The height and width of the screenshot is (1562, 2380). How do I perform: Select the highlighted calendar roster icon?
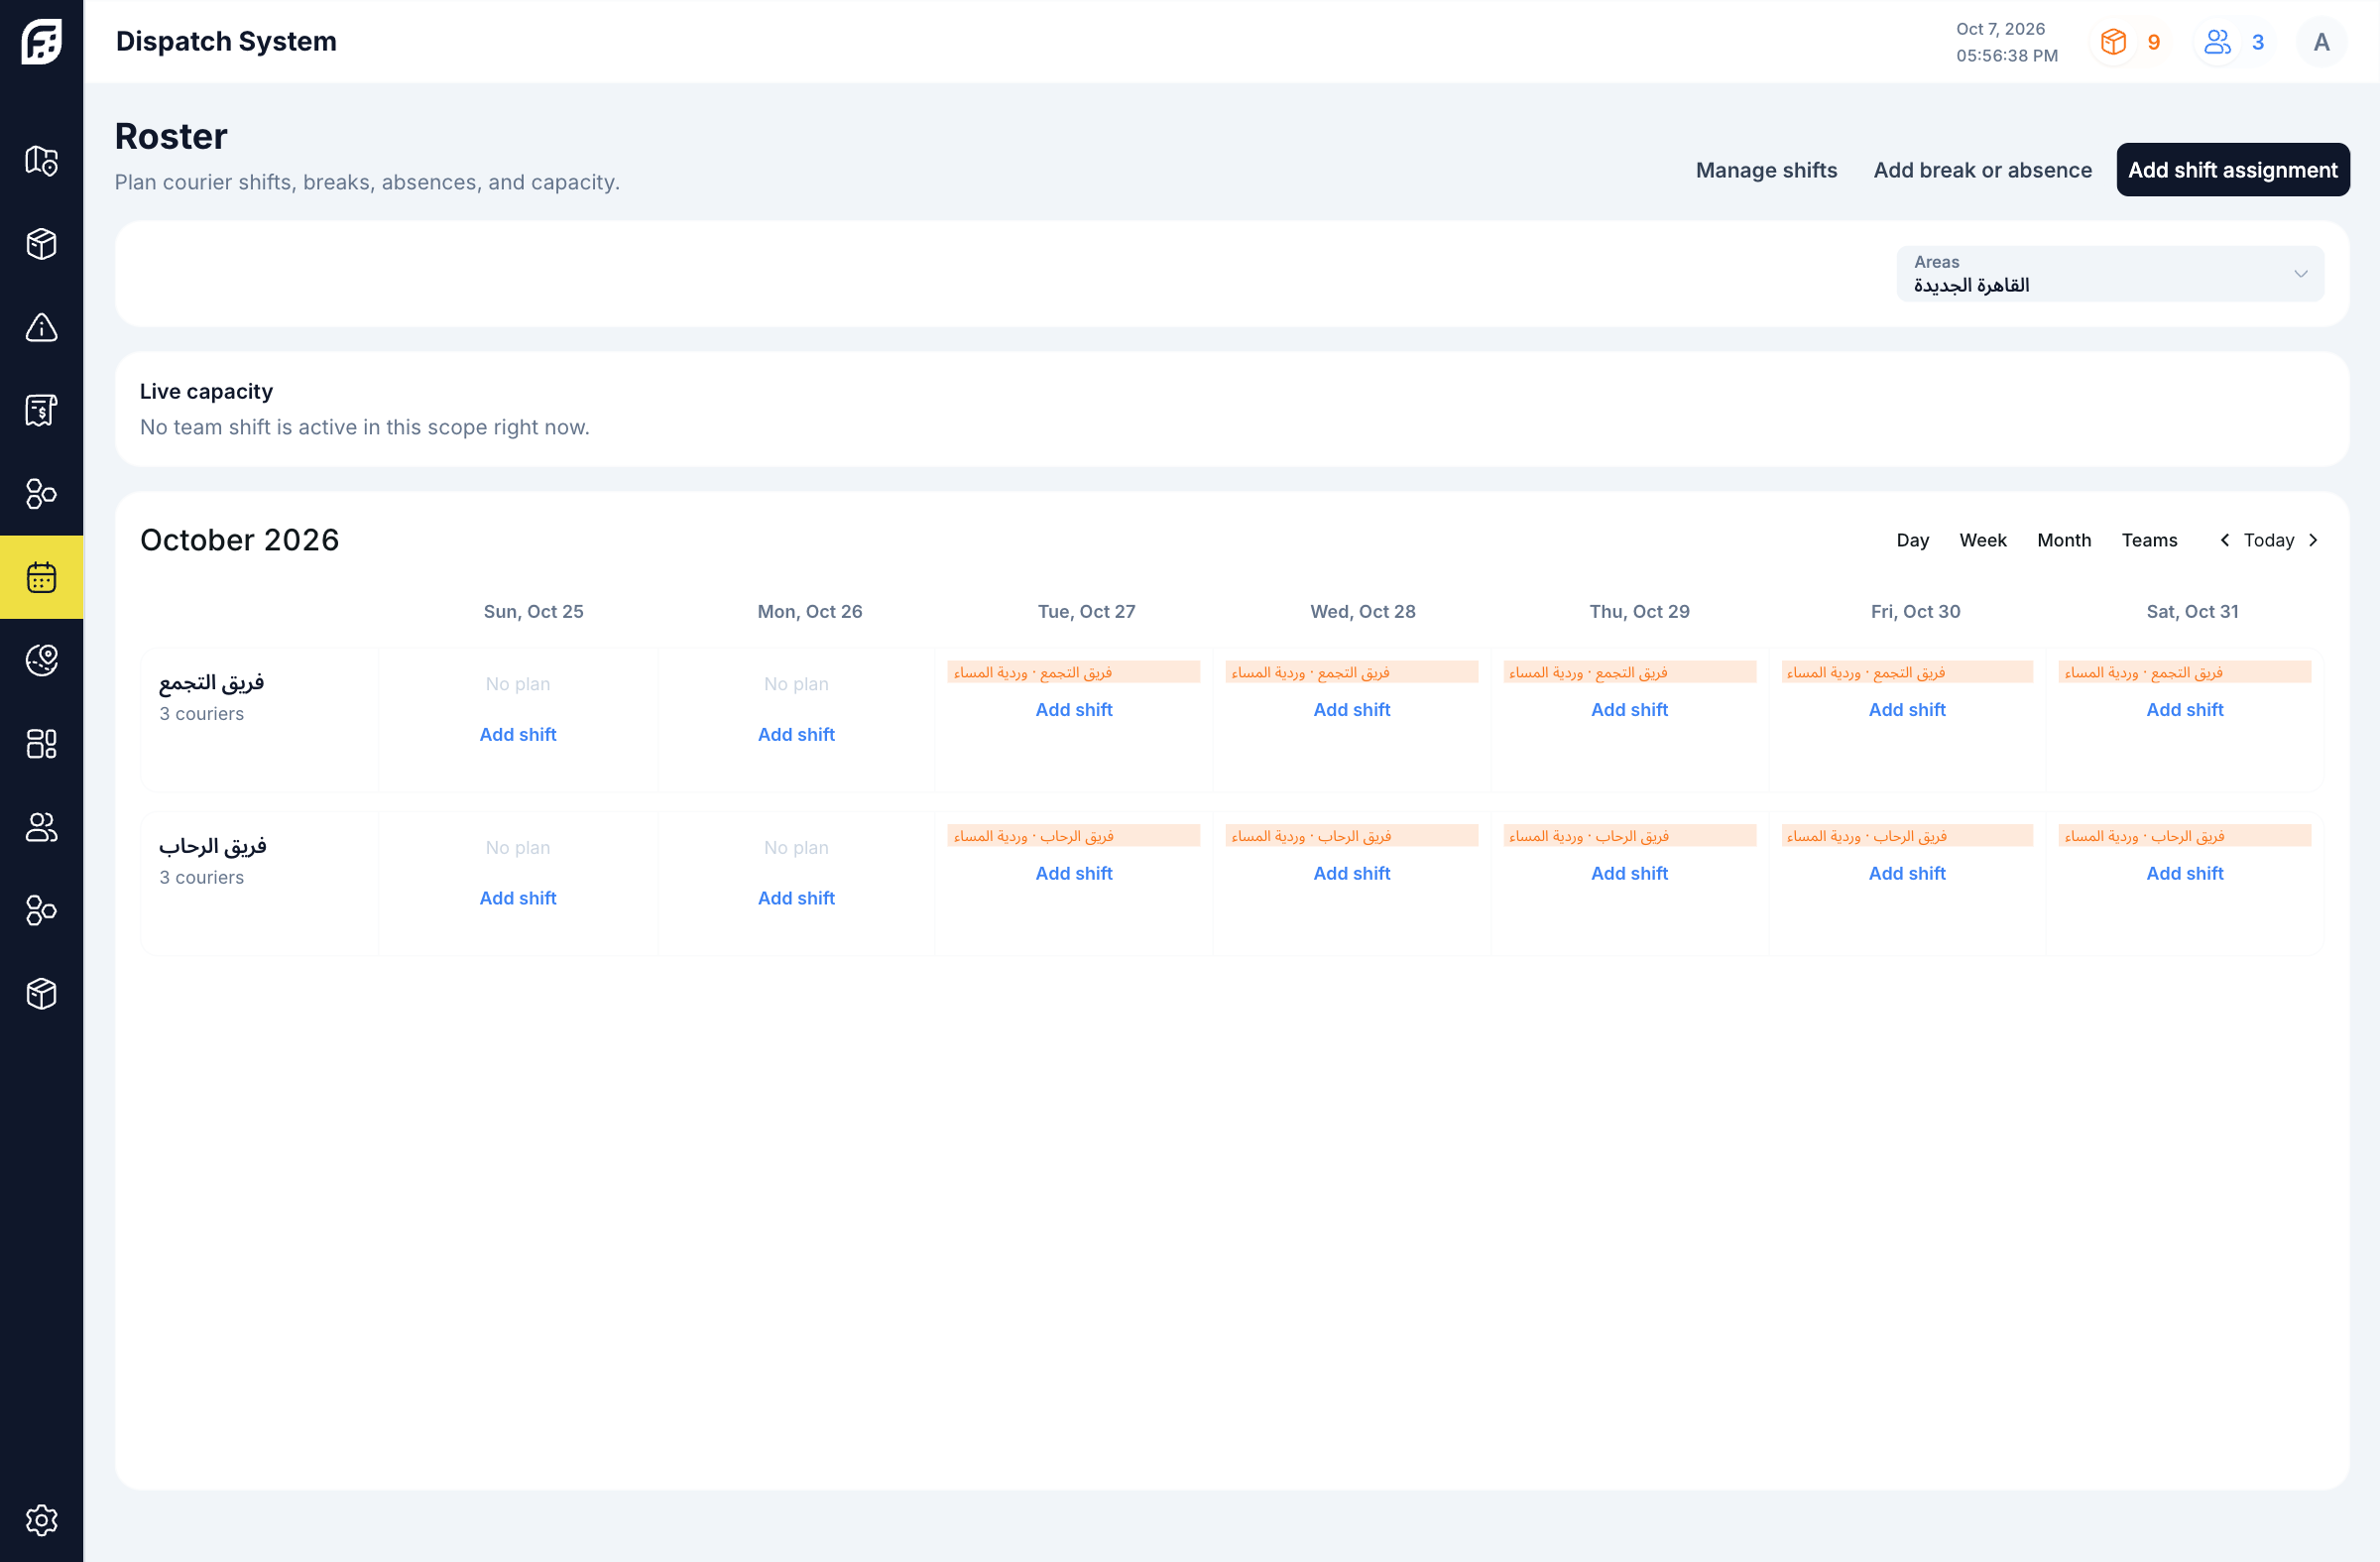coord(41,577)
